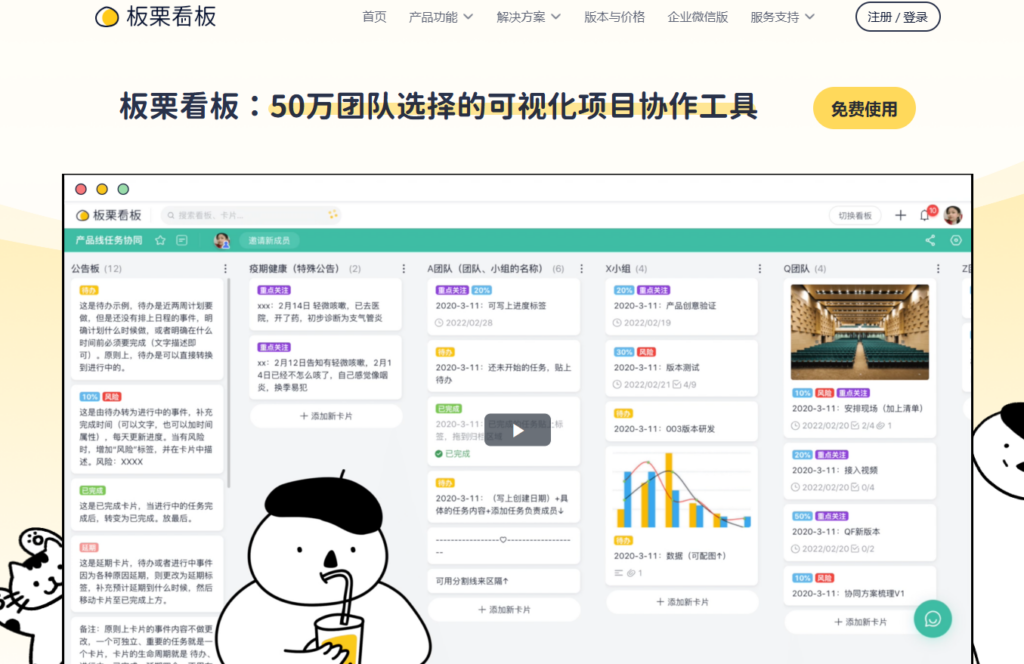Open board settings icon in green bar

point(956,240)
